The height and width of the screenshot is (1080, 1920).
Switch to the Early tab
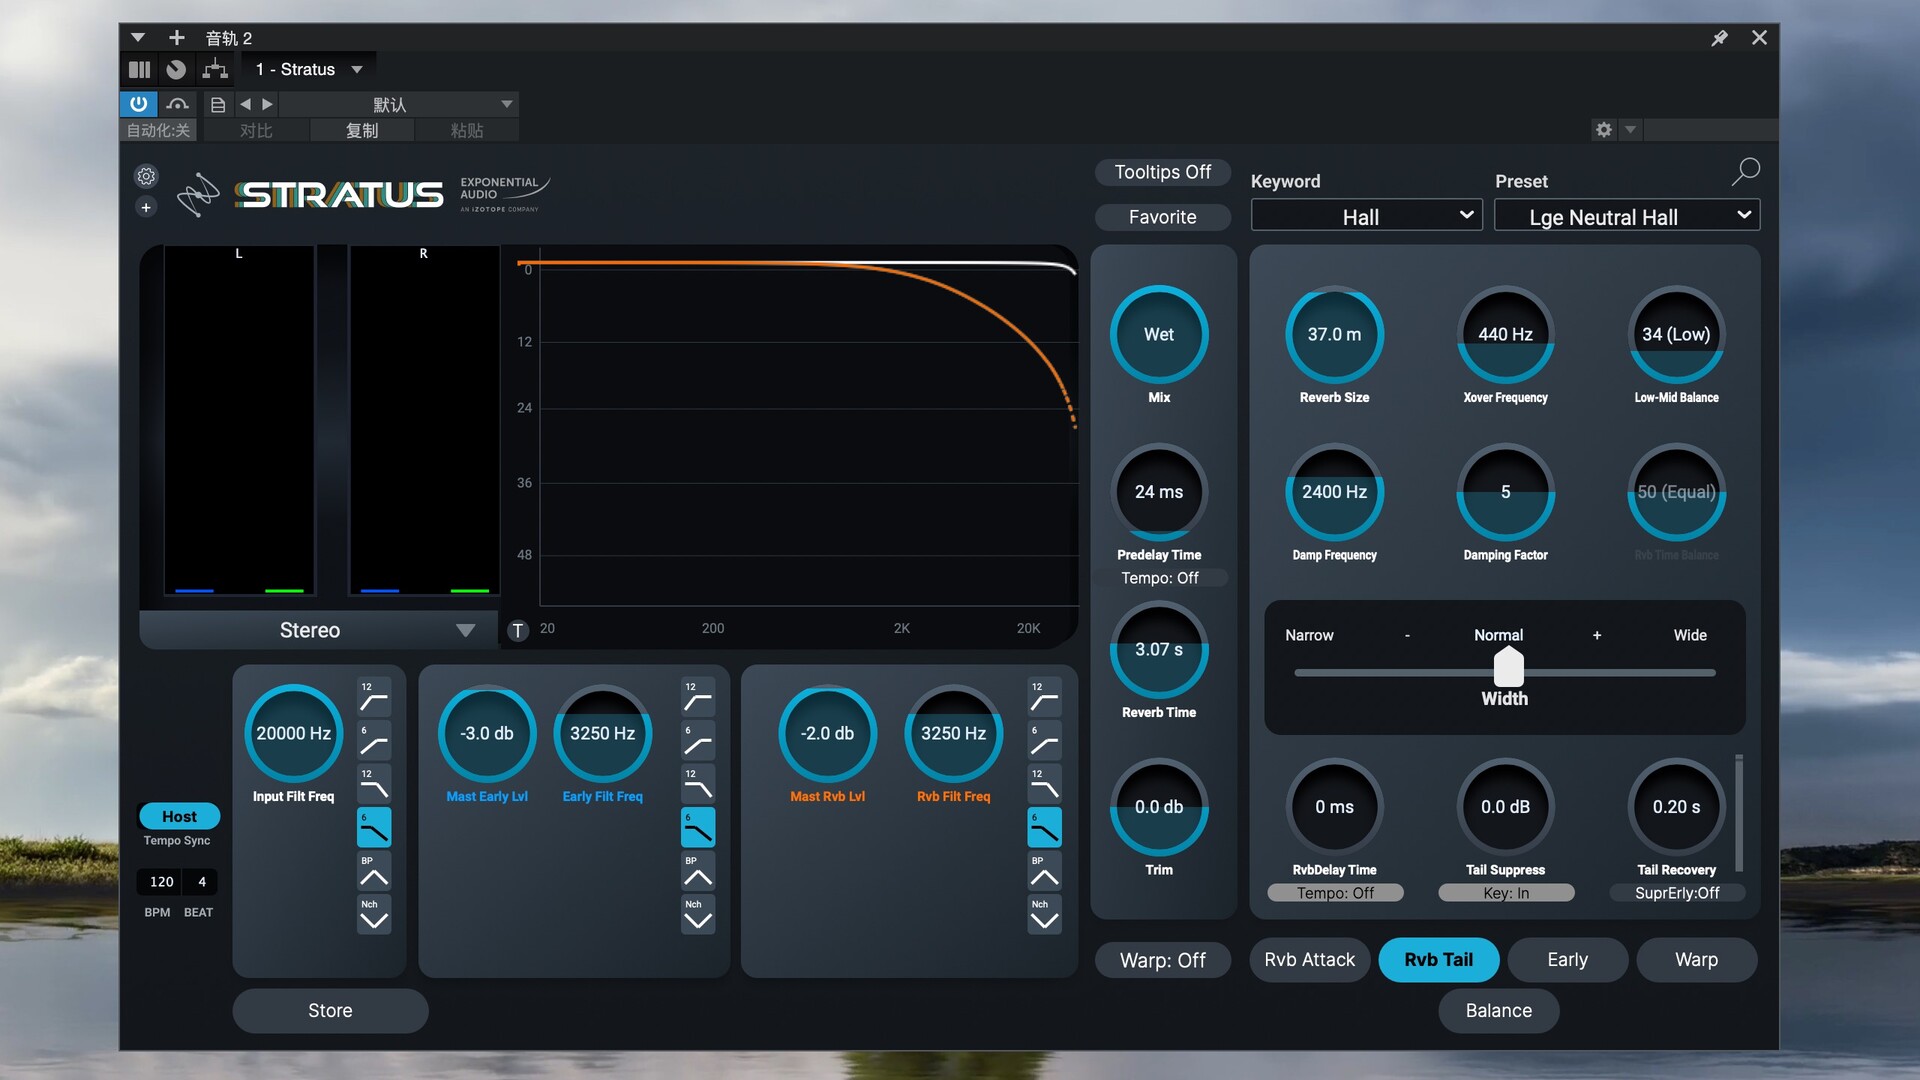point(1567,959)
